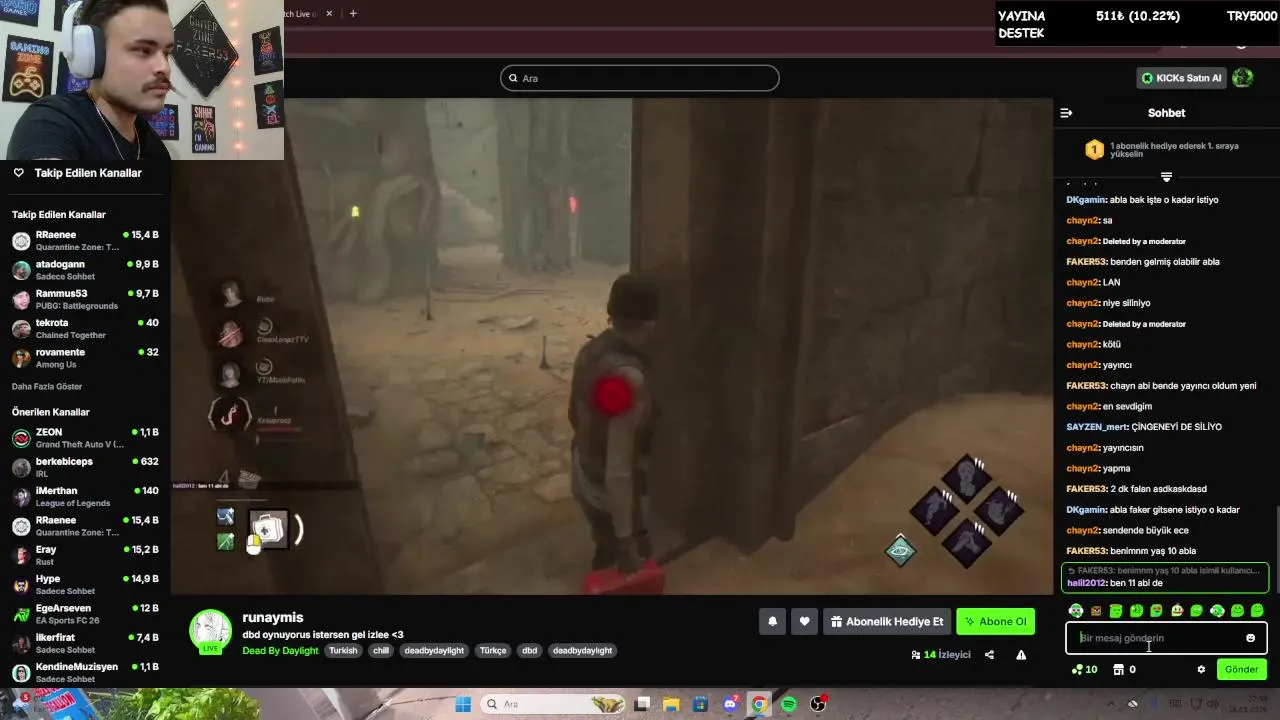Screen dimensions: 1280x720
Task: Open the RRaenee Quarantine Zone followed channel
Action: coord(85,241)
